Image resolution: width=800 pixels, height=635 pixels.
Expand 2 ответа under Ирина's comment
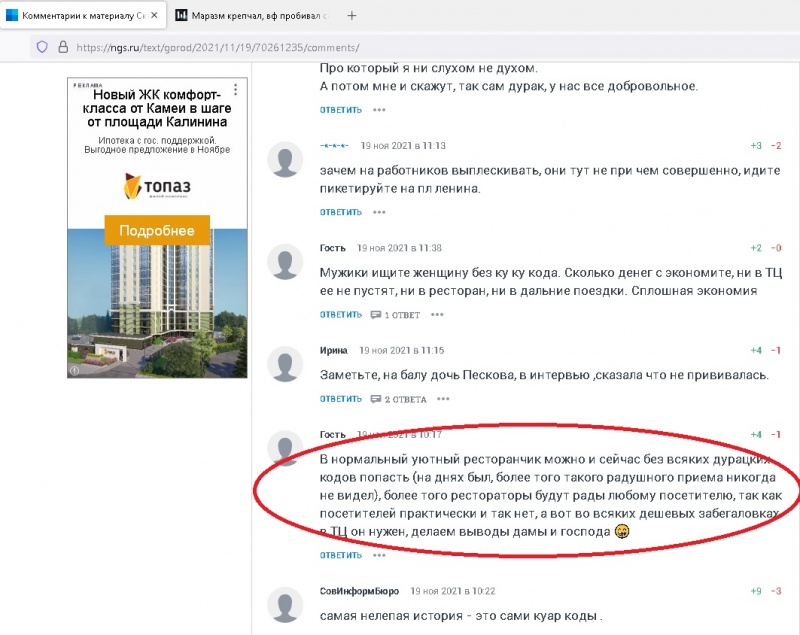pos(398,399)
